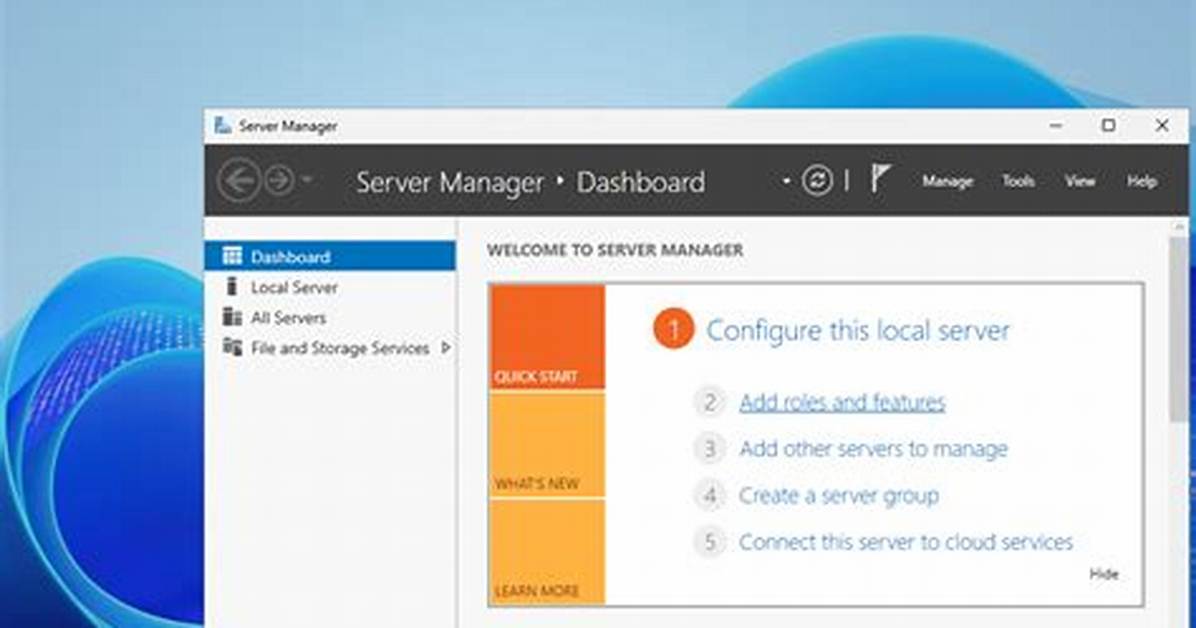This screenshot has width=1196, height=628.
Task: Select the QUICK START tile
Action: click(547, 337)
